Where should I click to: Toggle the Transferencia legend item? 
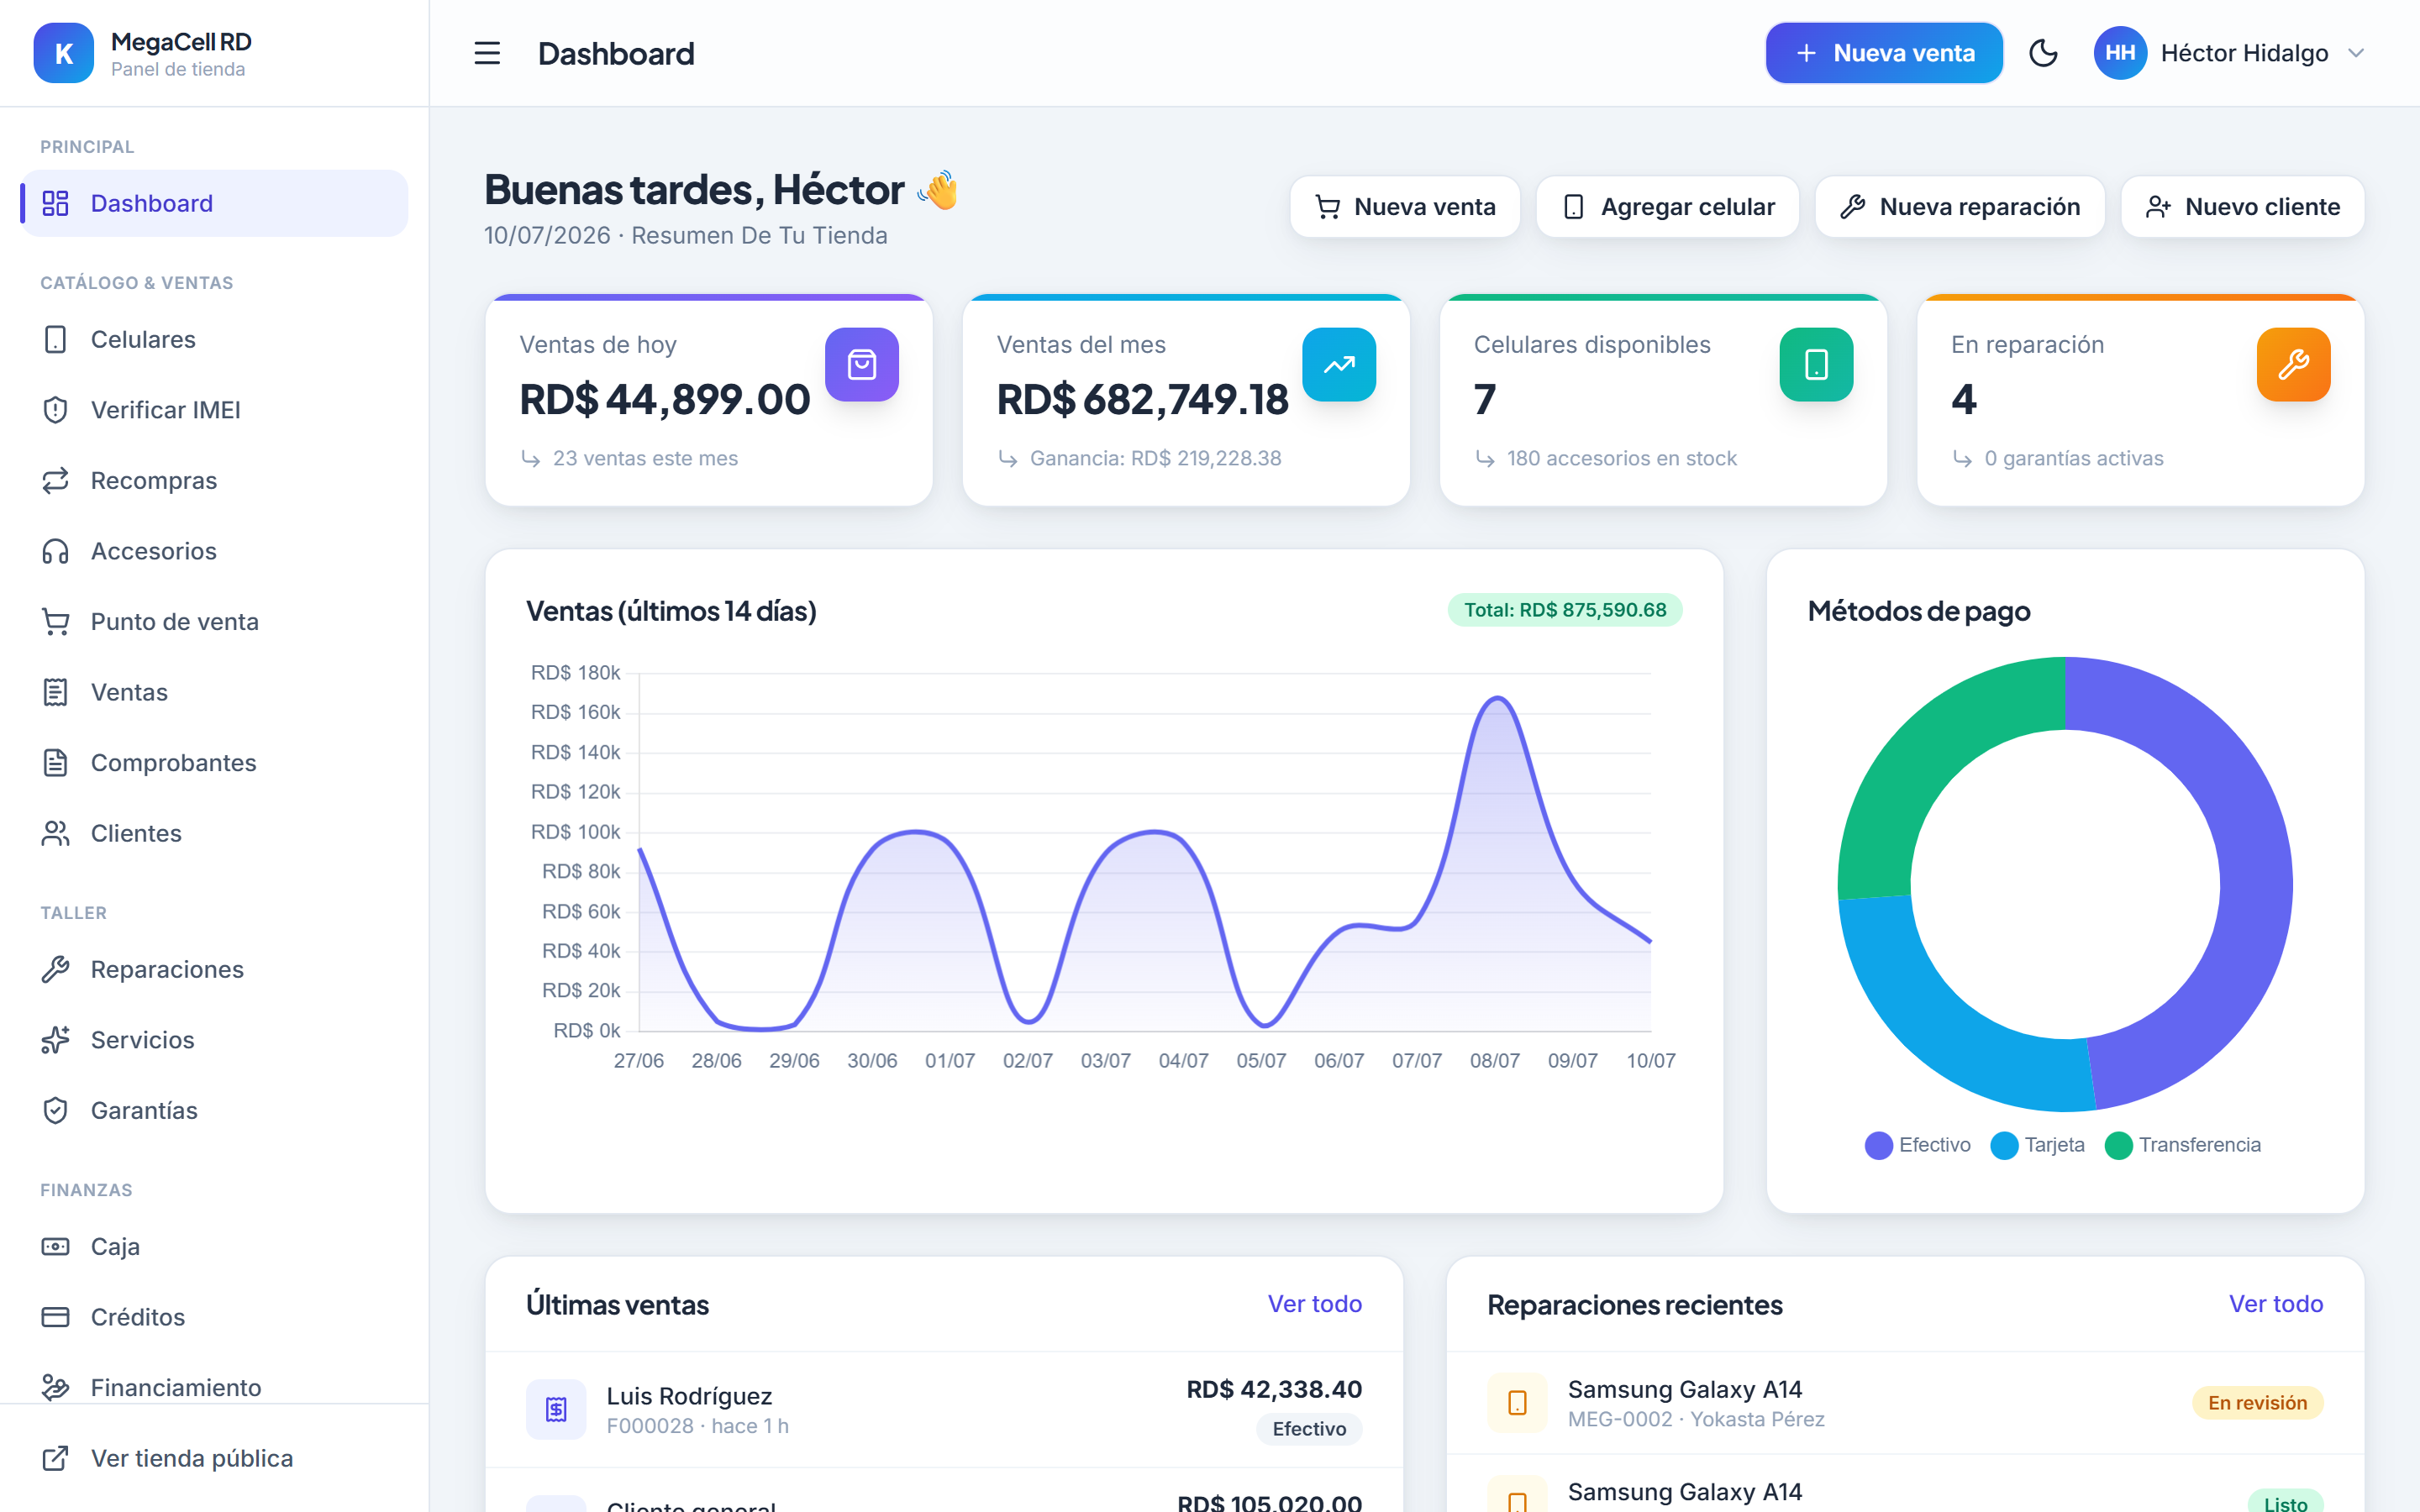coord(2183,1145)
